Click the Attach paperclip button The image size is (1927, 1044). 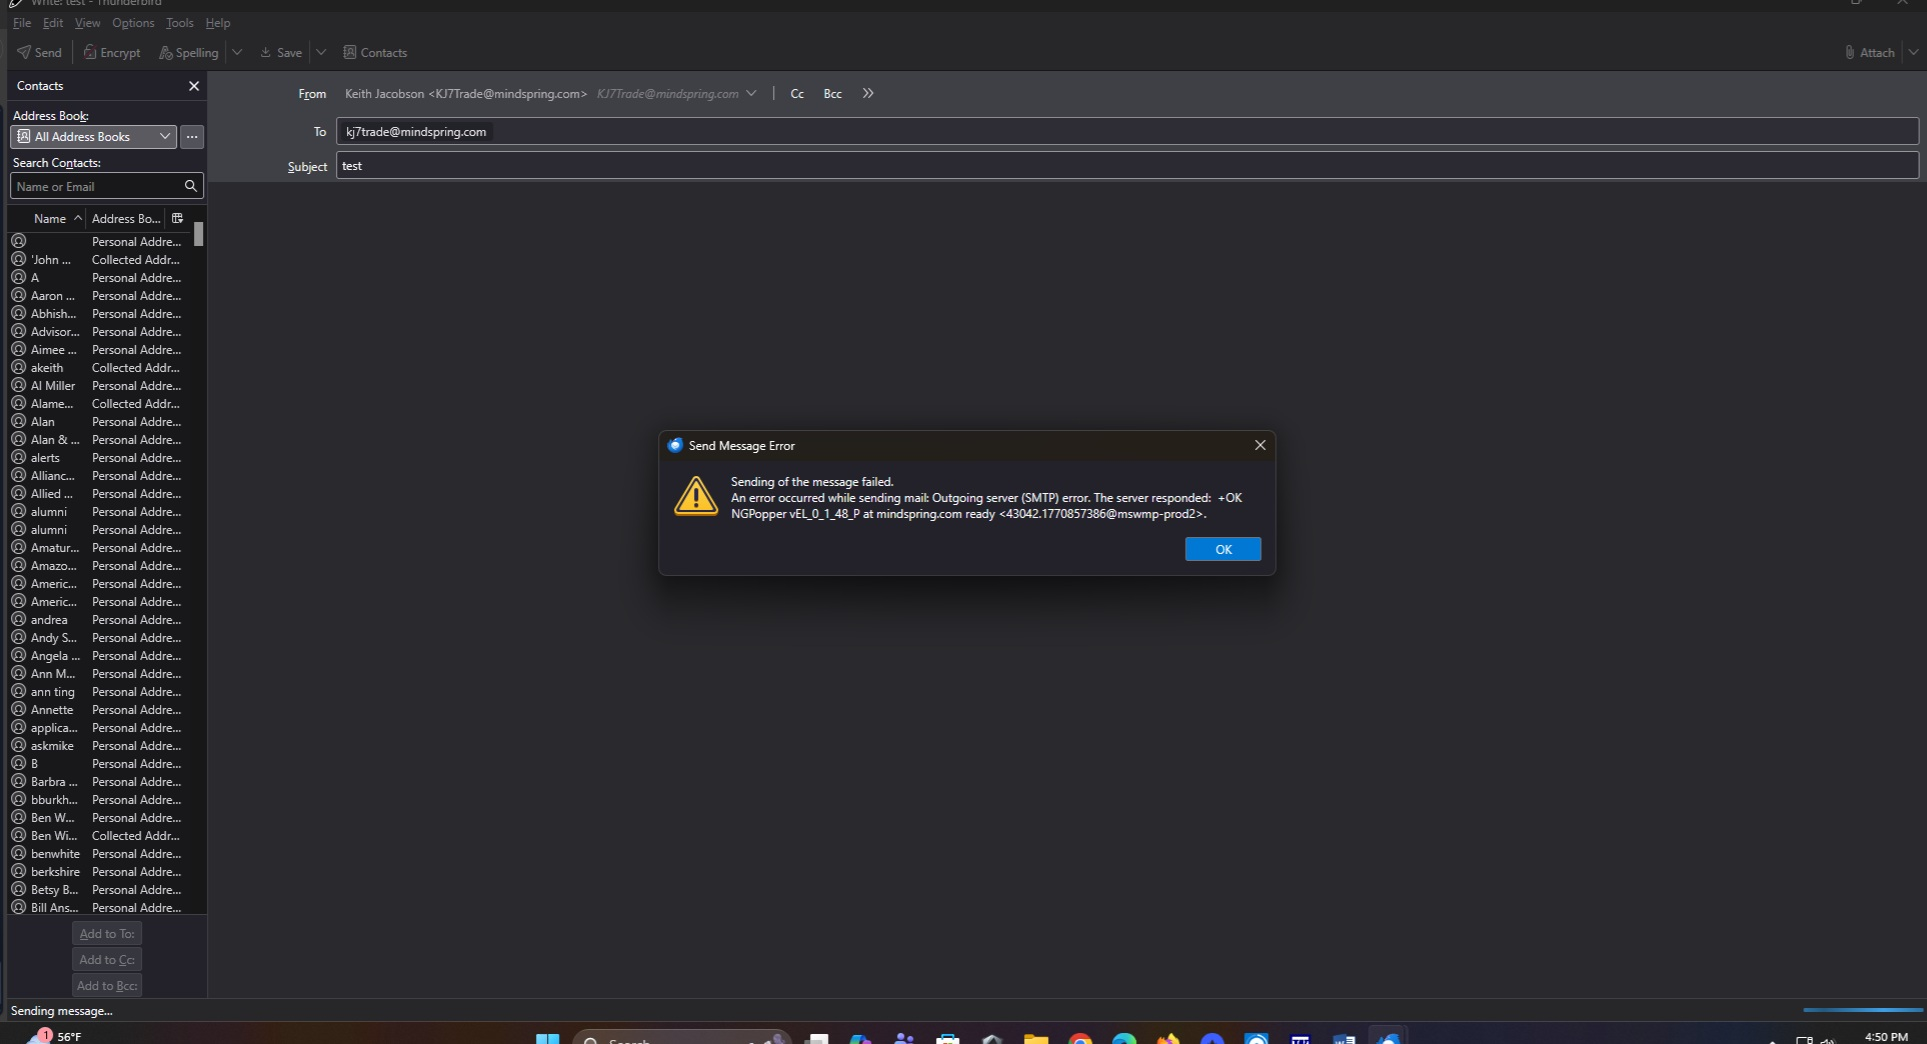pos(1868,52)
